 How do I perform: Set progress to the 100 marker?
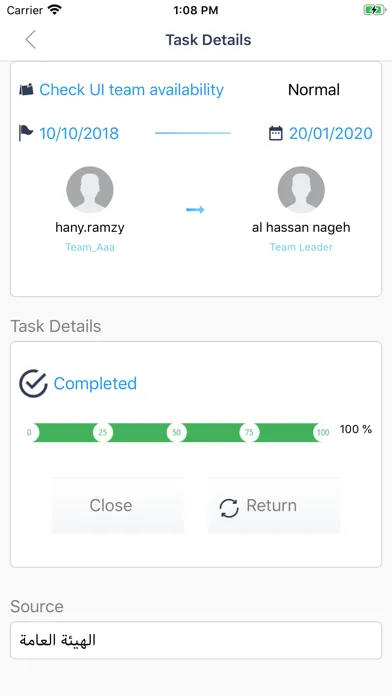[x=323, y=432]
